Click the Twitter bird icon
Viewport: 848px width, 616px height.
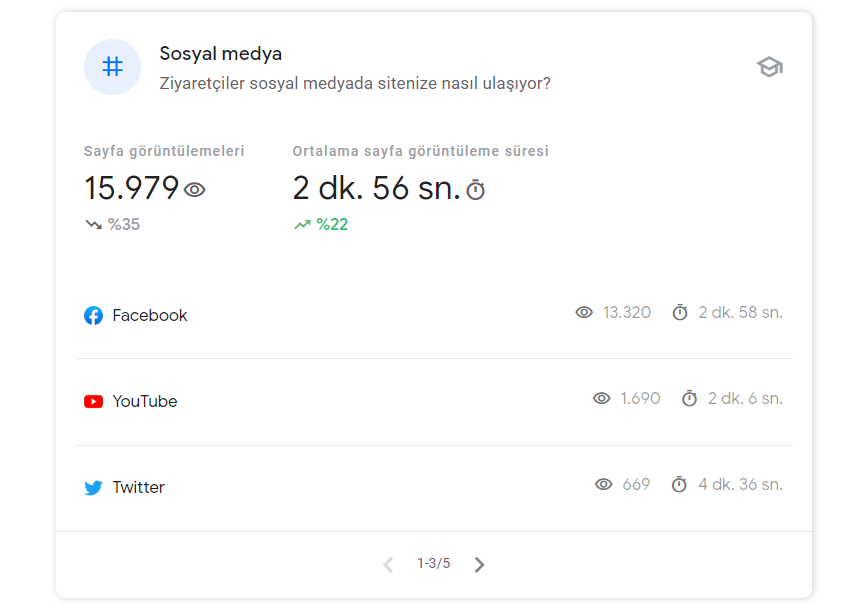(x=94, y=487)
